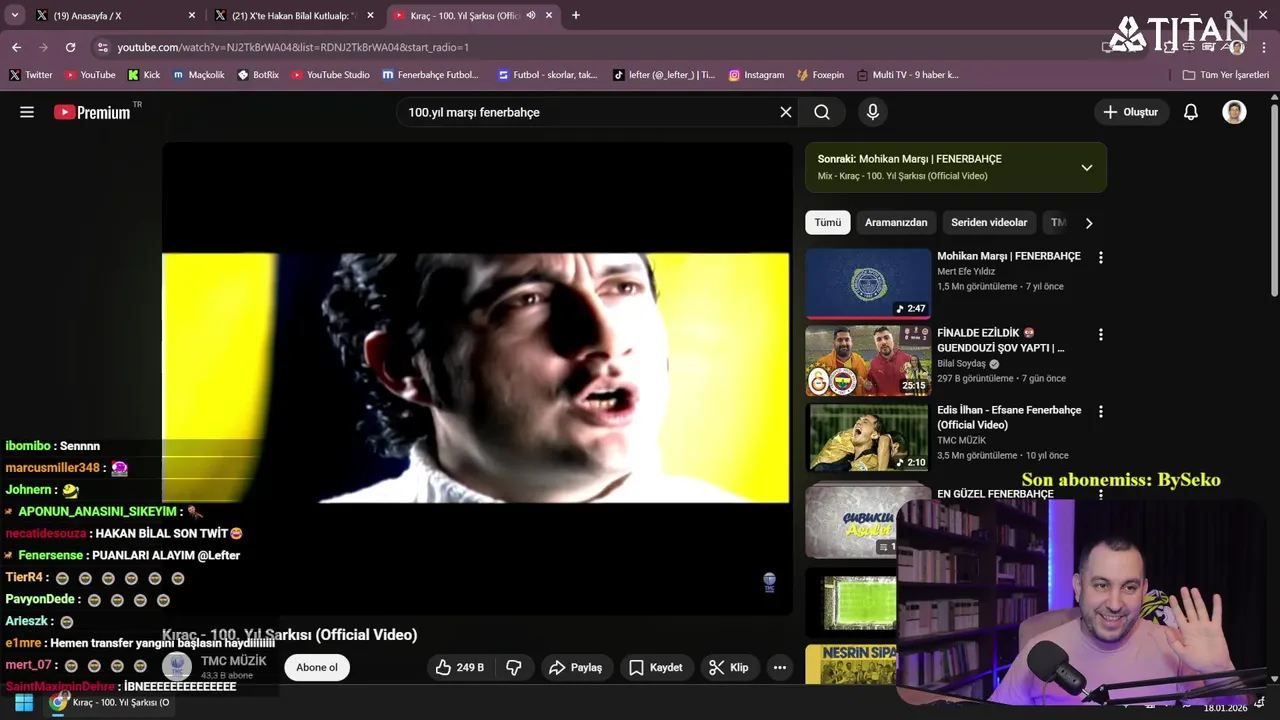Open a new browser tab
The image size is (1280, 720).
click(x=576, y=15)
